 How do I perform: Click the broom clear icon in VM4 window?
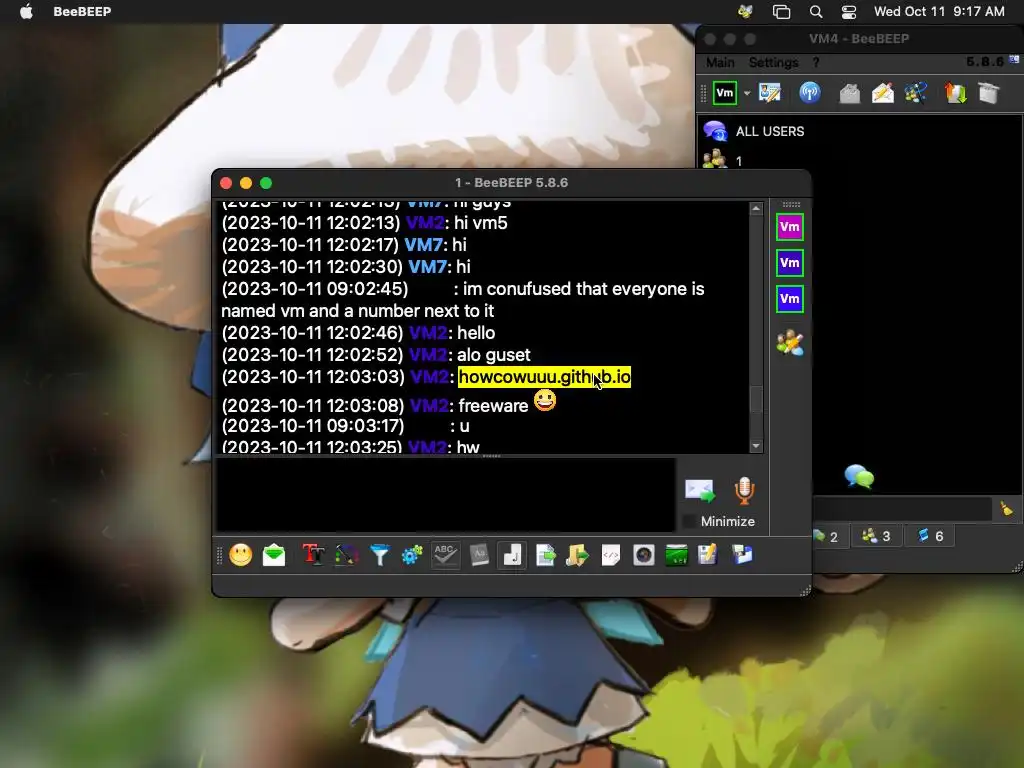pos(1006,508)
